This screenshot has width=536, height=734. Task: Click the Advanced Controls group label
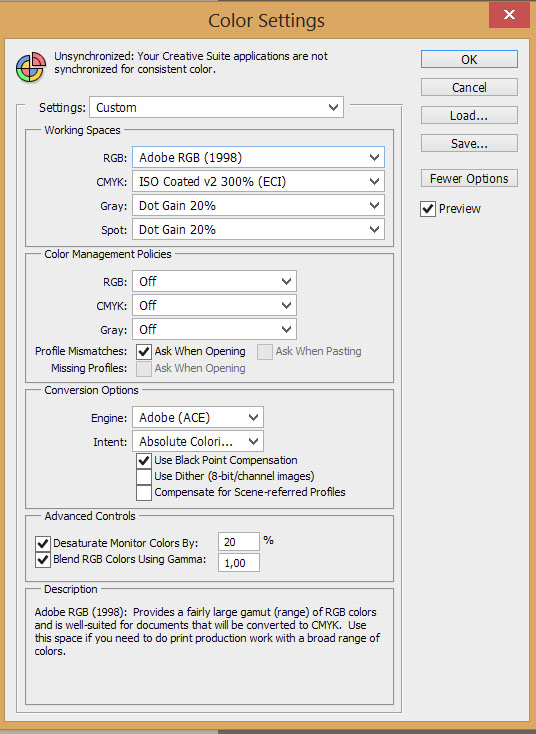tap(90, 516)
